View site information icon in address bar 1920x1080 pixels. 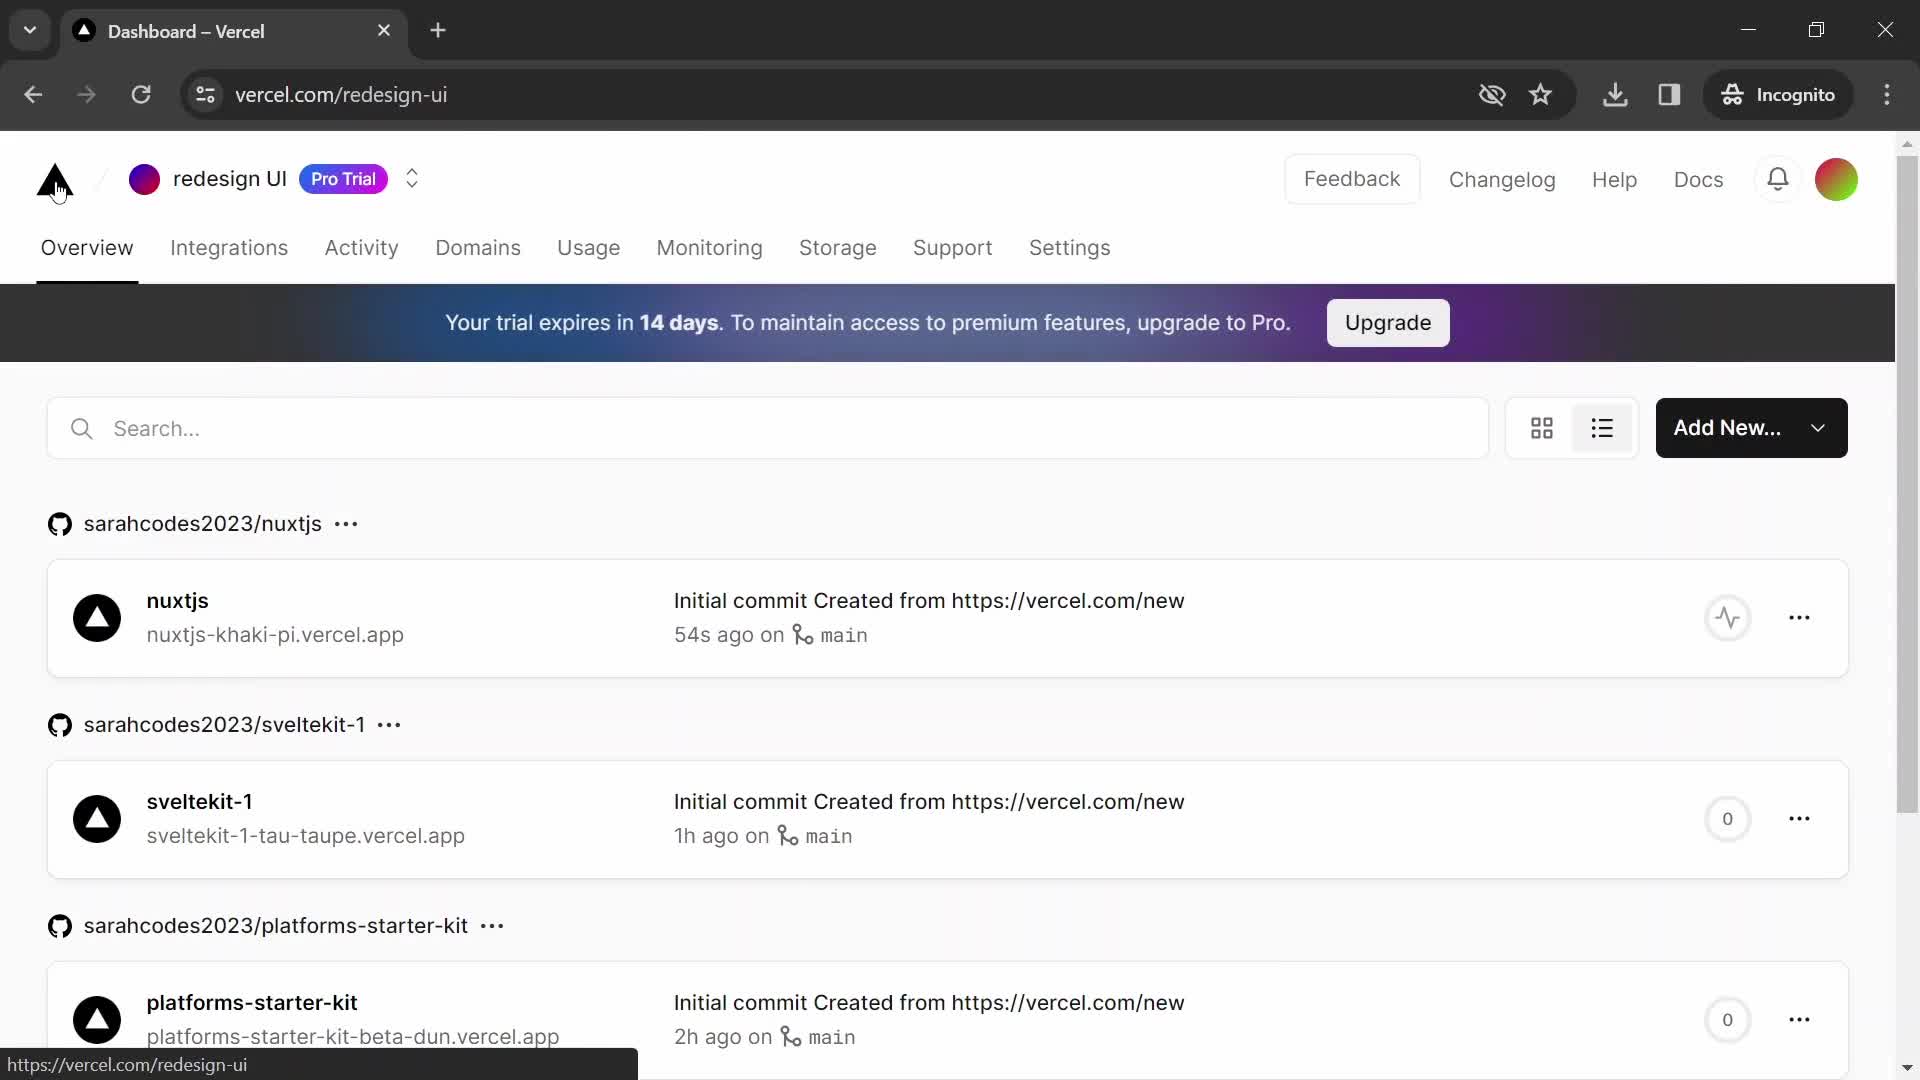pos(205,95)
